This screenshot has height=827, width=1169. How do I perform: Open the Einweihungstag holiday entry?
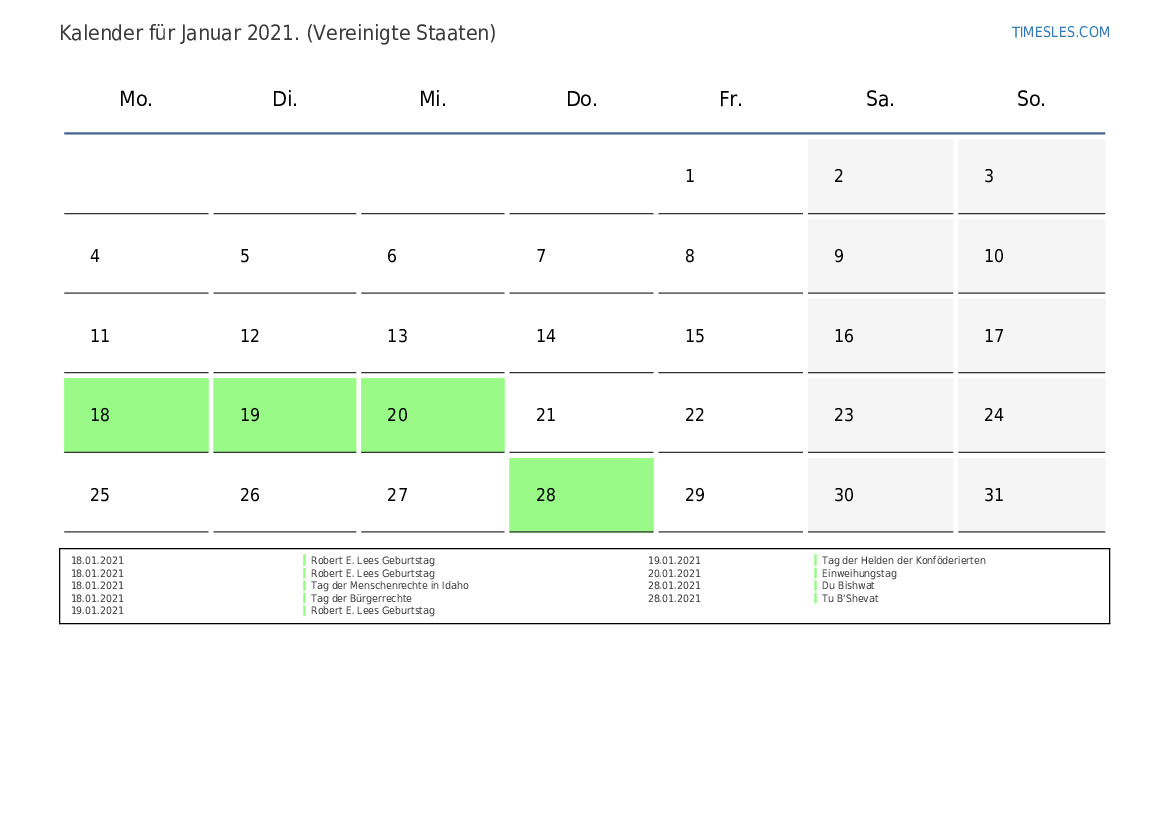point(859,574)
